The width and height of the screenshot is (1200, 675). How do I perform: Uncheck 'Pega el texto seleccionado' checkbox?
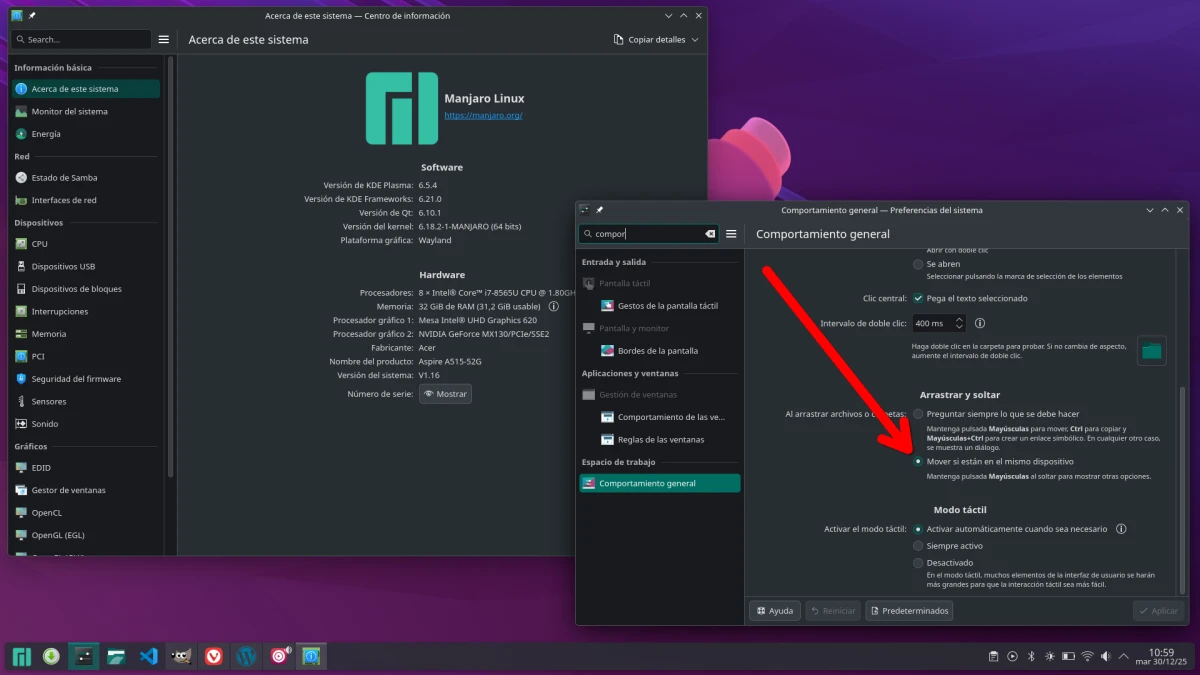[x=918, y=298]
